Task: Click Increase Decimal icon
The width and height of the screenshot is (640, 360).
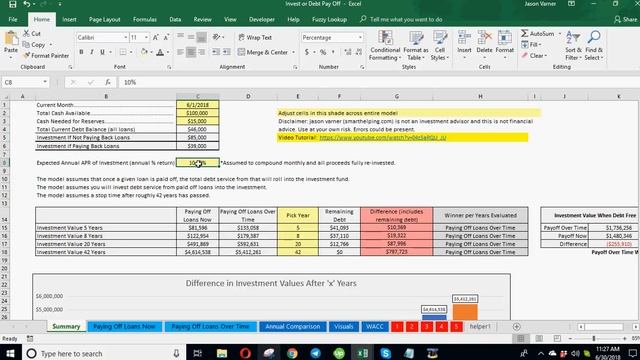Action: tap(348, 52)
